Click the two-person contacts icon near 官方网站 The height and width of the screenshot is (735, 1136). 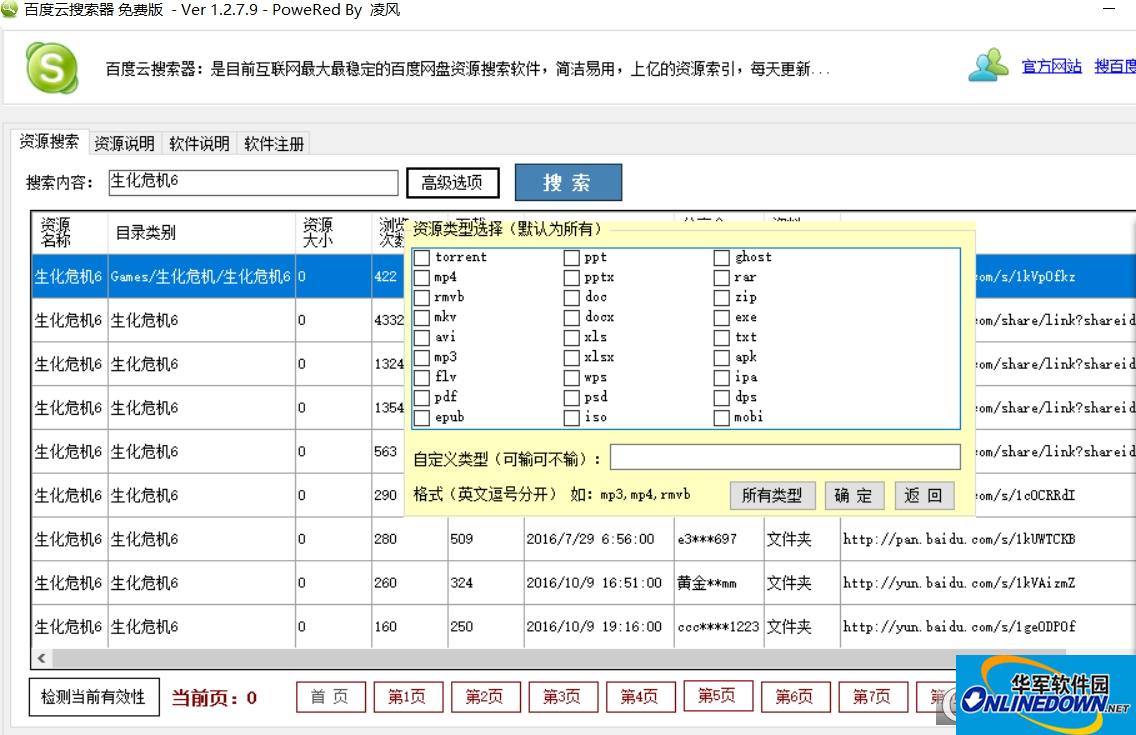988,64
